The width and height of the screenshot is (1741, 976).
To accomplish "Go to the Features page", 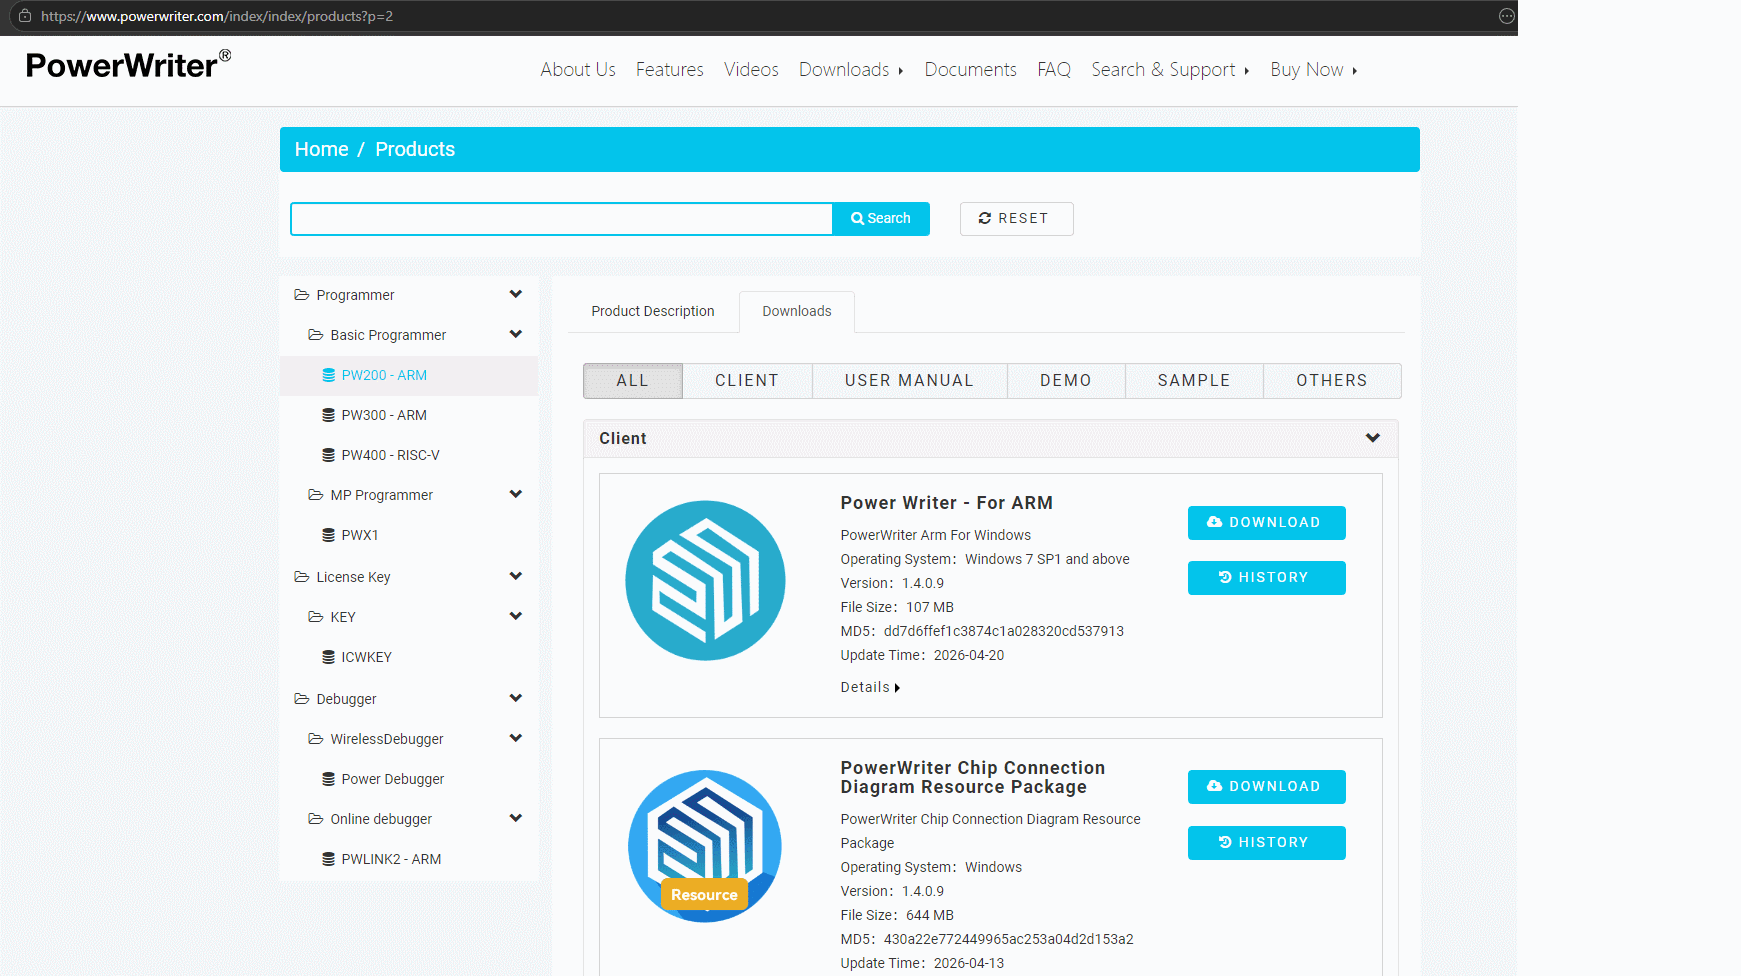I will [670, 70].
